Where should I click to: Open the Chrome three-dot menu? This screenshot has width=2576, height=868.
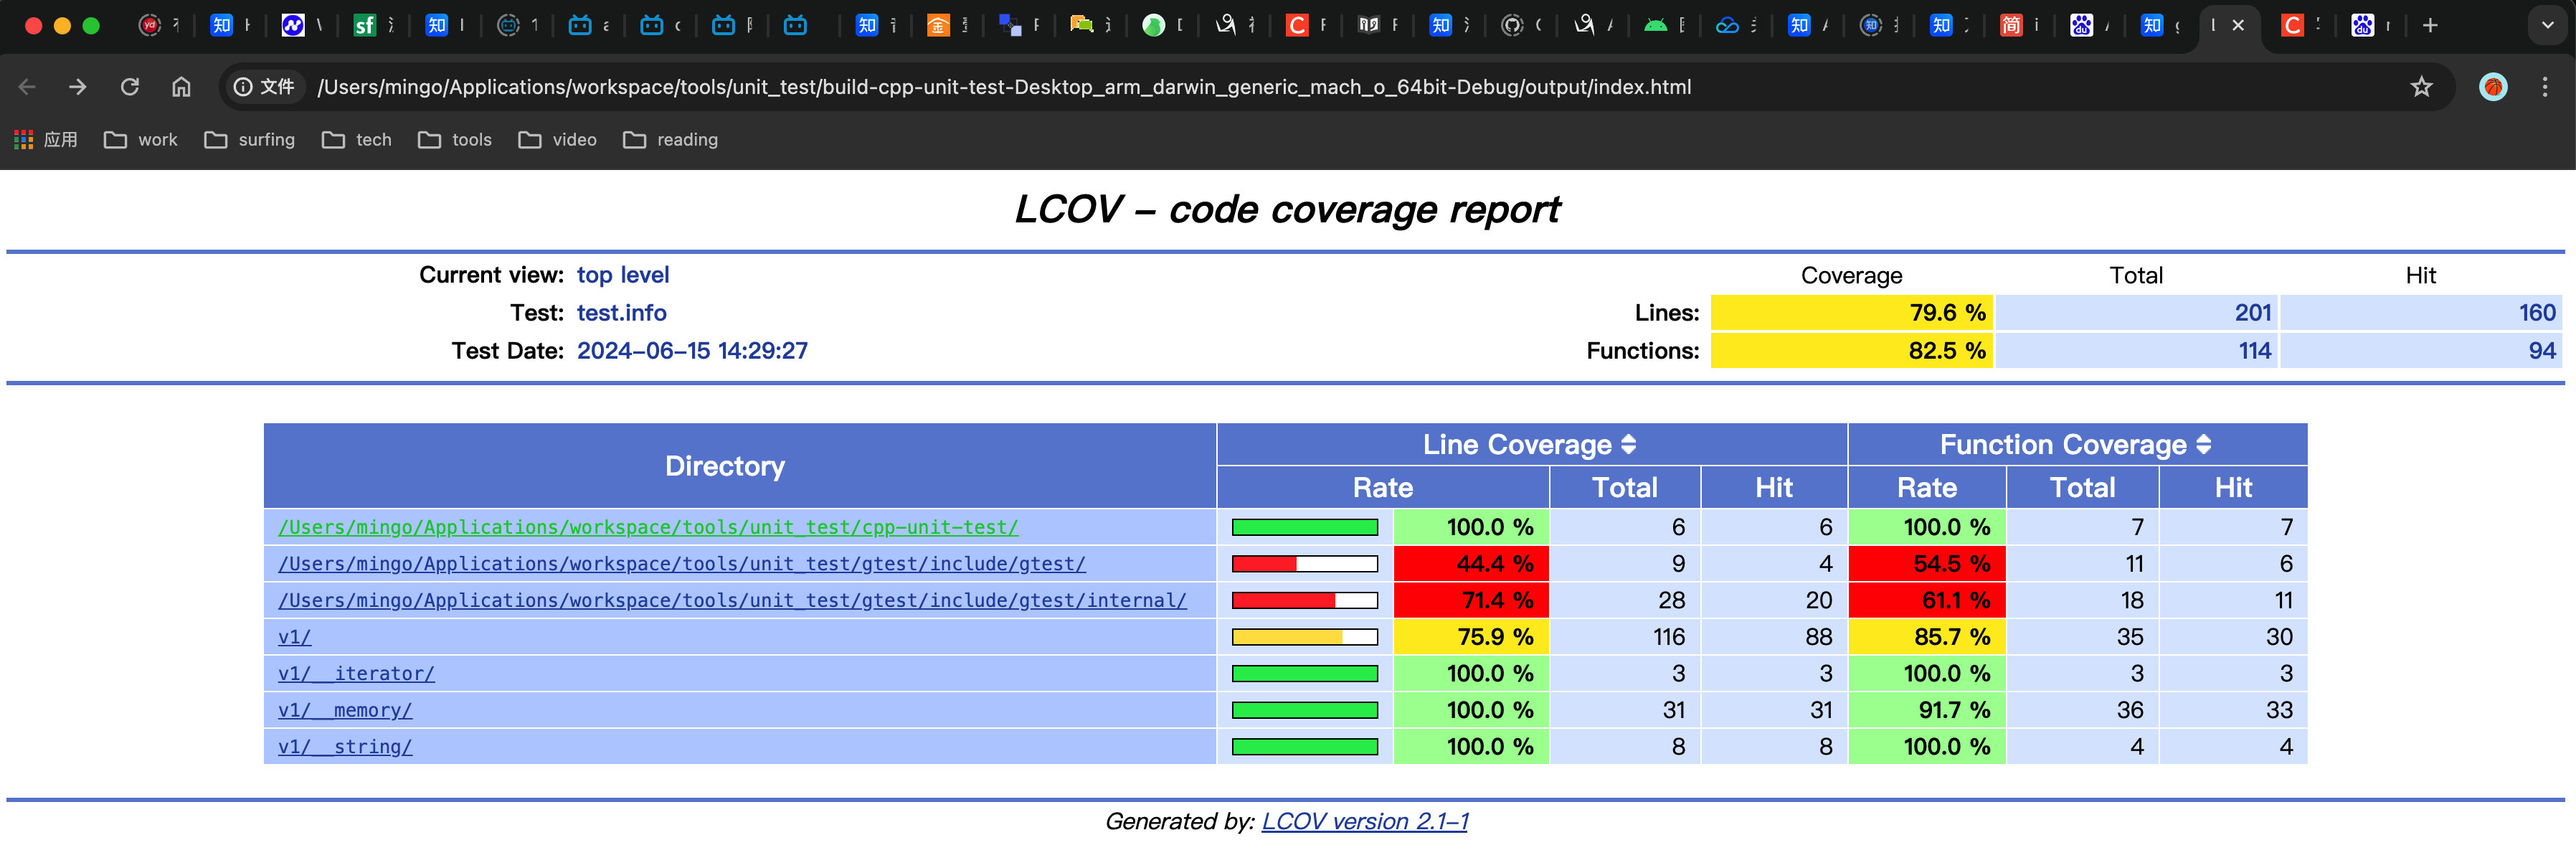tap(2545, 87)
